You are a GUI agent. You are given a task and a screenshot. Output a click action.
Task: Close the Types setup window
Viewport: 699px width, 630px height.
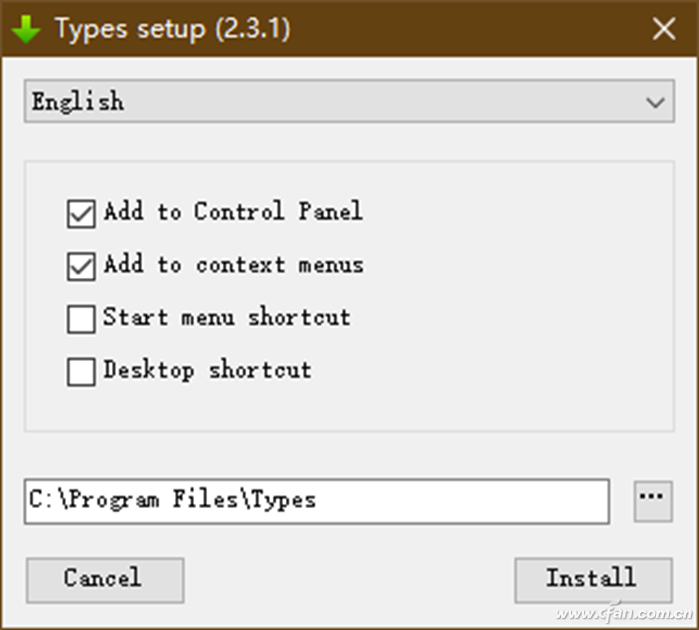pyautogui.click(x=664, y=29)
